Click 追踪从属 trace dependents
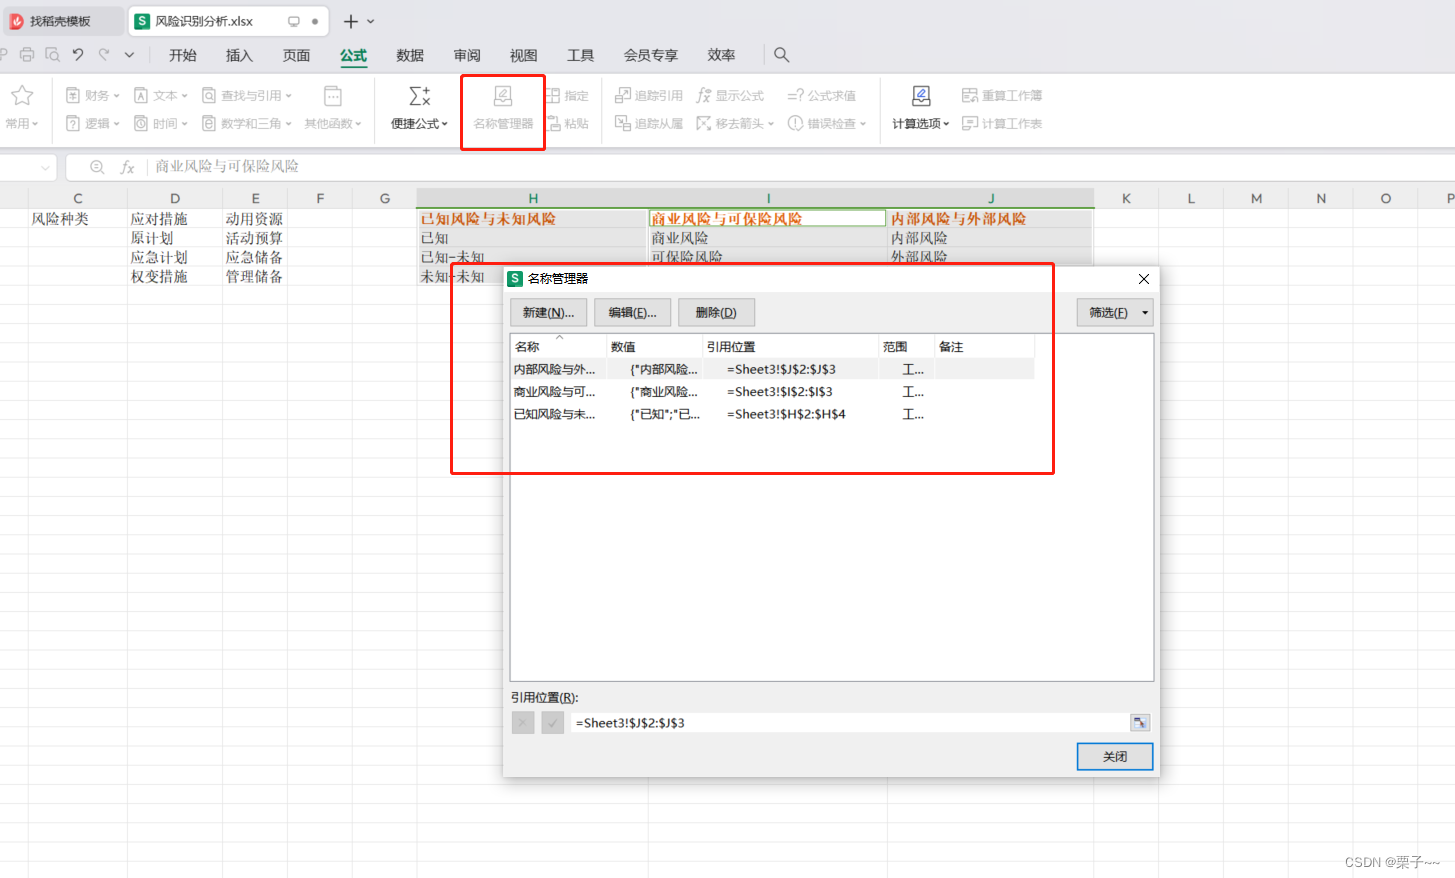Viewport: 1455px width, 878px height. coord(648,123)
